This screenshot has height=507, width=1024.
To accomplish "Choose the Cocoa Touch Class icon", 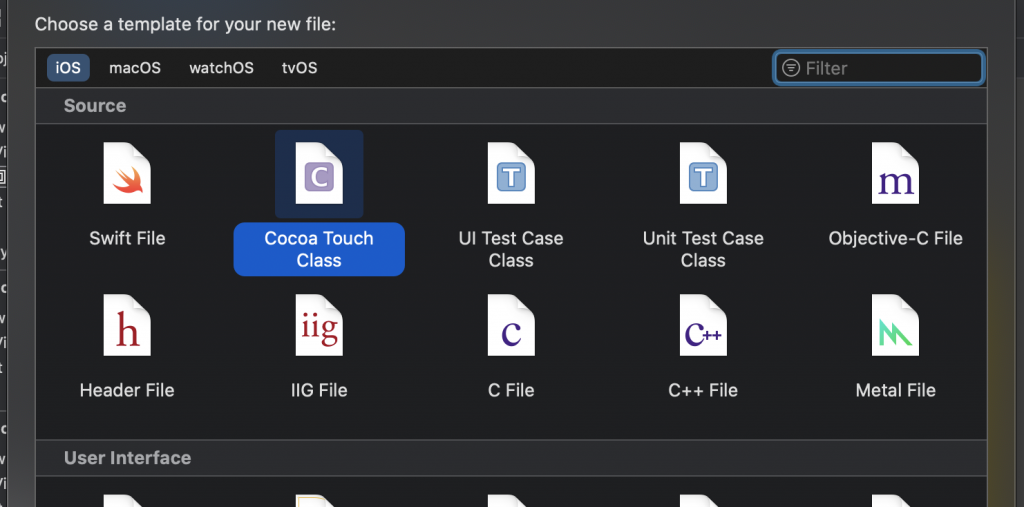I will tap(319, 174).
